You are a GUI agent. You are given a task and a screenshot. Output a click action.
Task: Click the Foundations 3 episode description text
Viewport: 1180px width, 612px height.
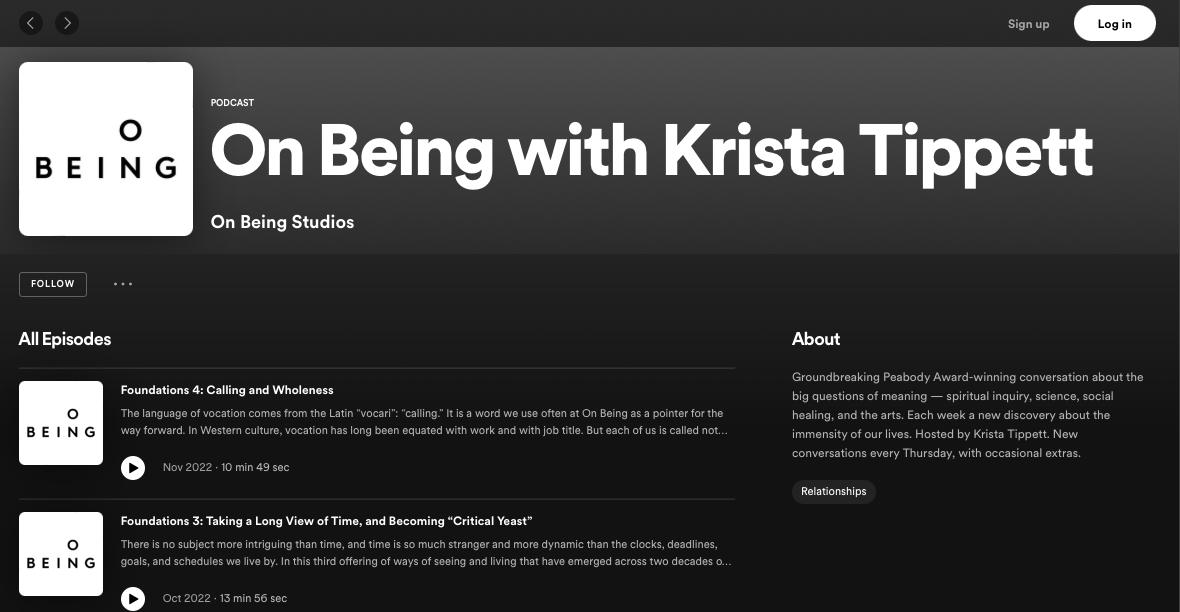426,553
